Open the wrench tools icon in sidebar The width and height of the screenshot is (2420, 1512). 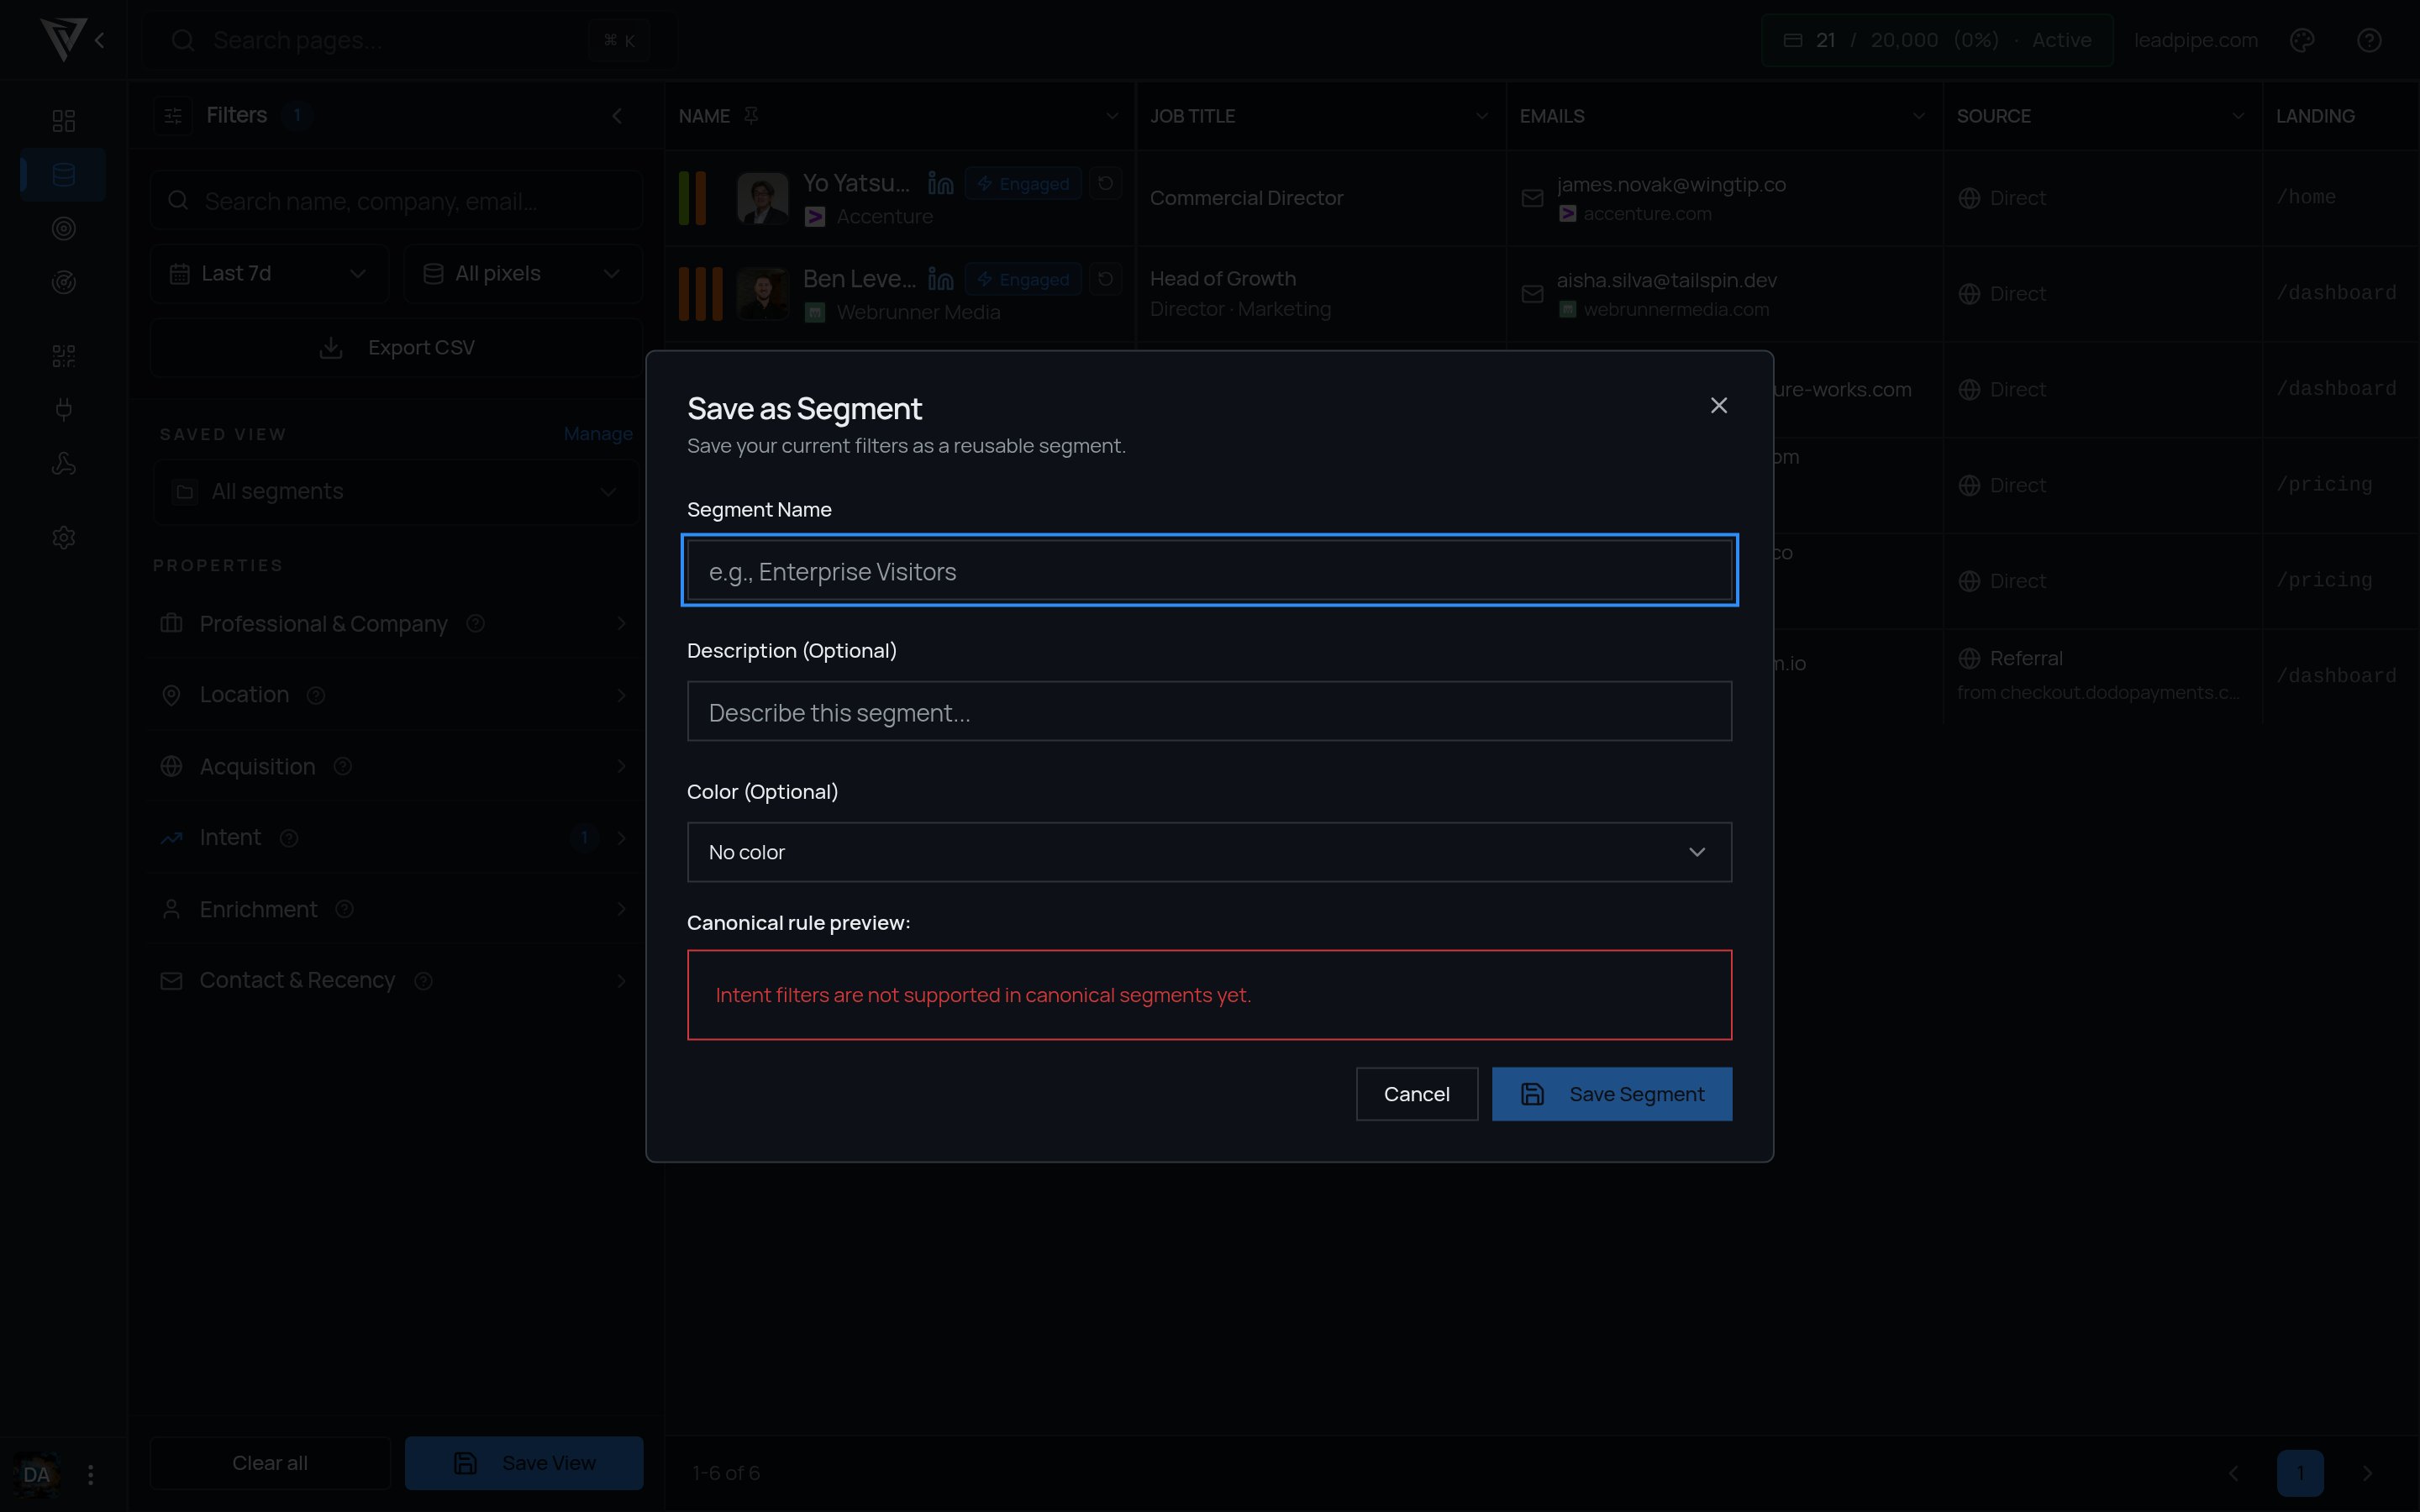(63, 464)
